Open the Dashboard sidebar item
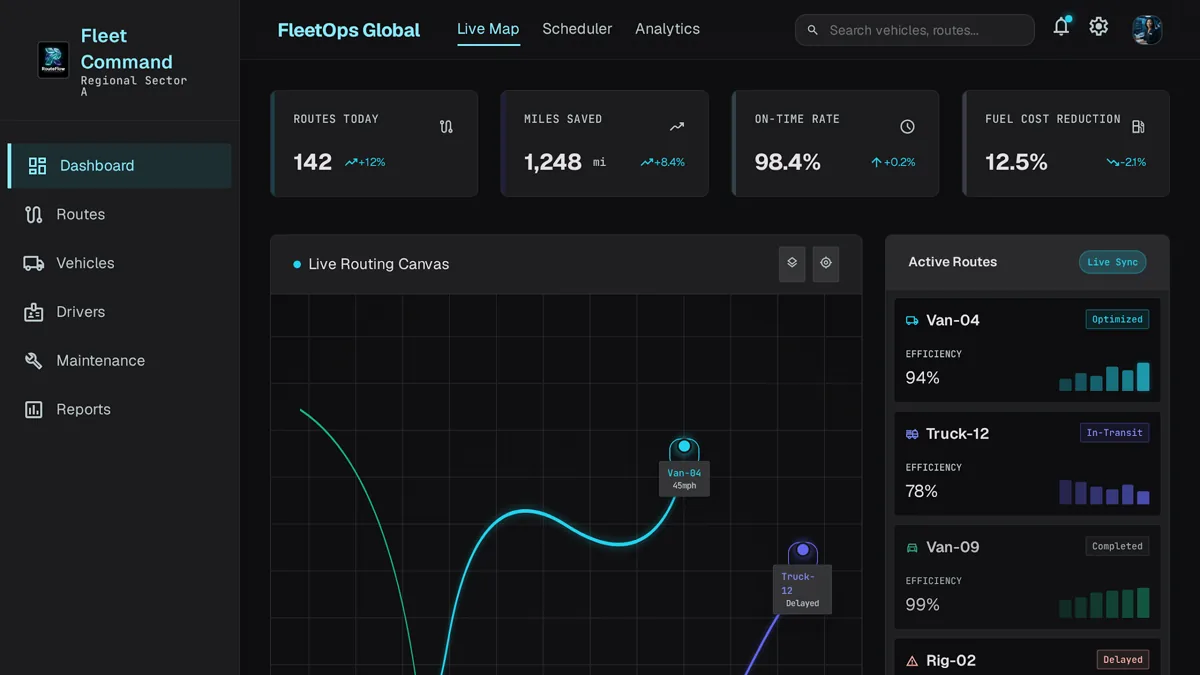This screenshot has width=1200, height=675. pyautogui.click(x=120, y=166)
